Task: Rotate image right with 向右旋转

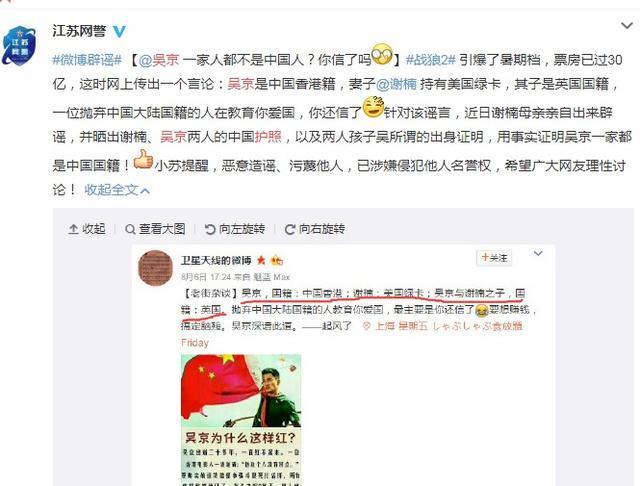Action: pyautogui.click(x=315, y=229)
